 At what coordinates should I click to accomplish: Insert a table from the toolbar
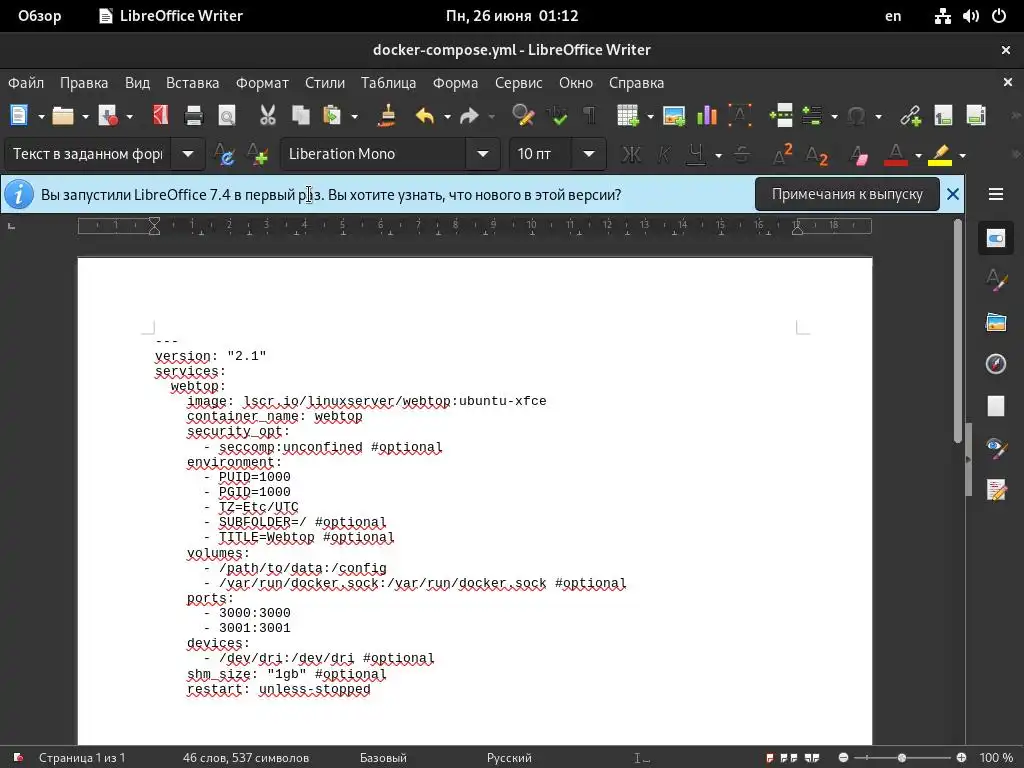628,116
